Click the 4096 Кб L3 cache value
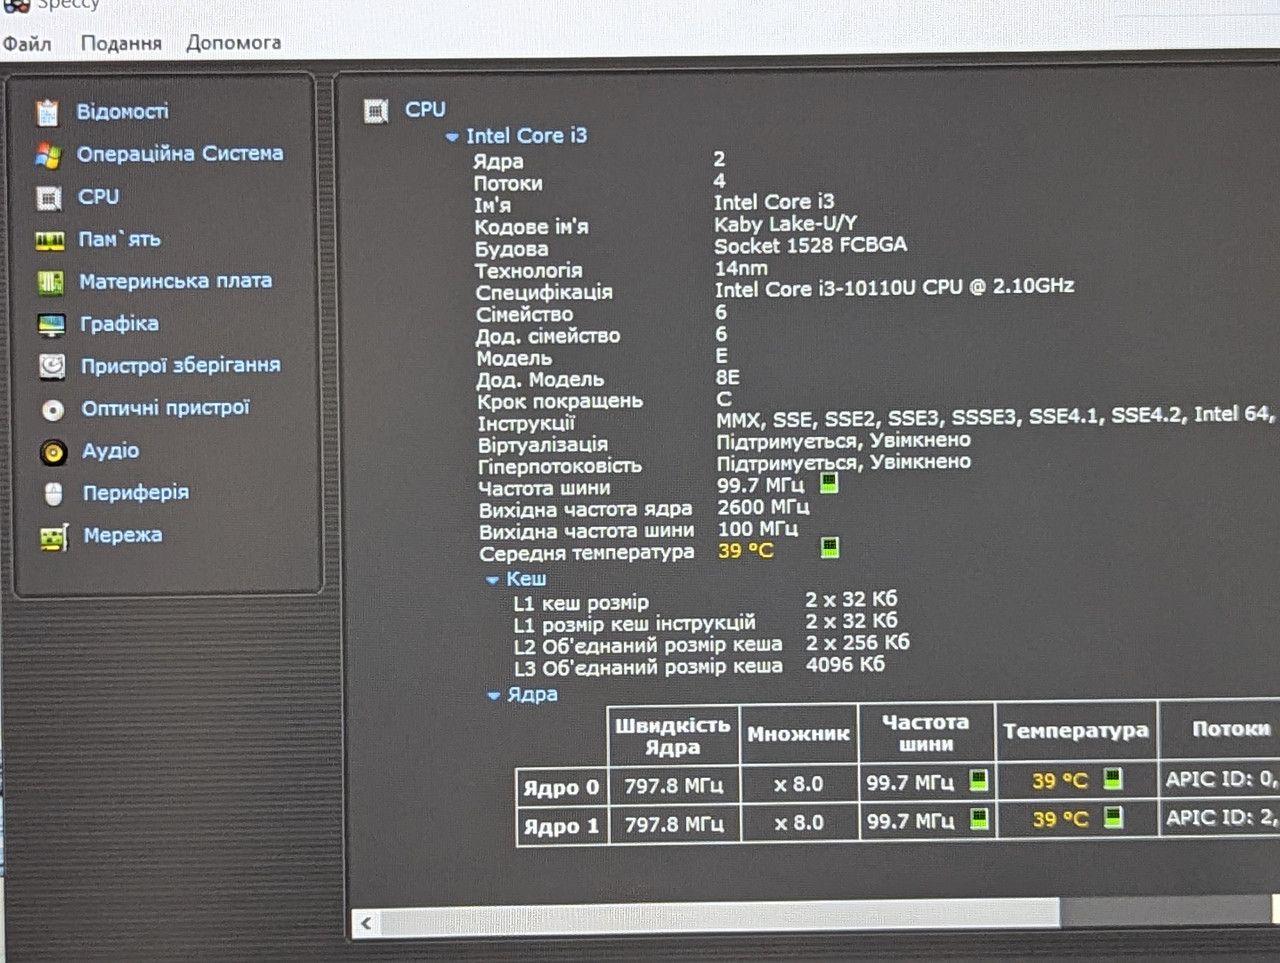This screenshot has height=963, width=1280. [845, 664]
